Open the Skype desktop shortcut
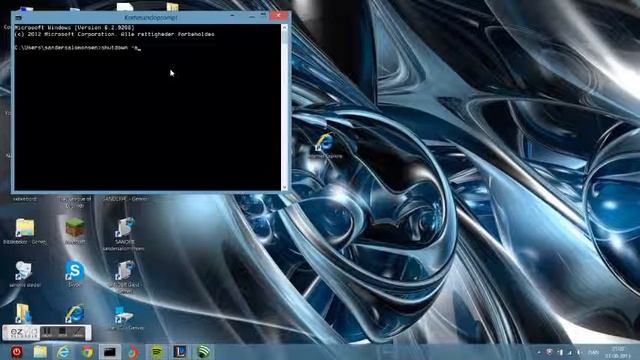 [75, 271]
